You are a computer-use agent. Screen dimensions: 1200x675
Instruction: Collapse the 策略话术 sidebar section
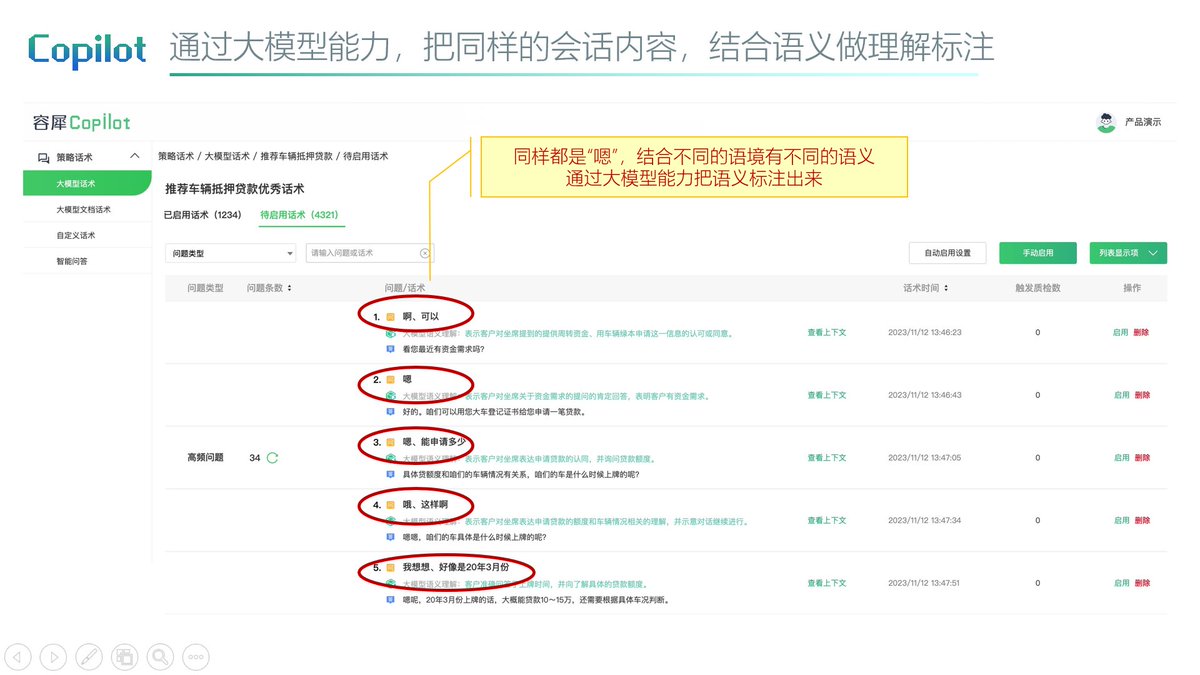[135, 157]
